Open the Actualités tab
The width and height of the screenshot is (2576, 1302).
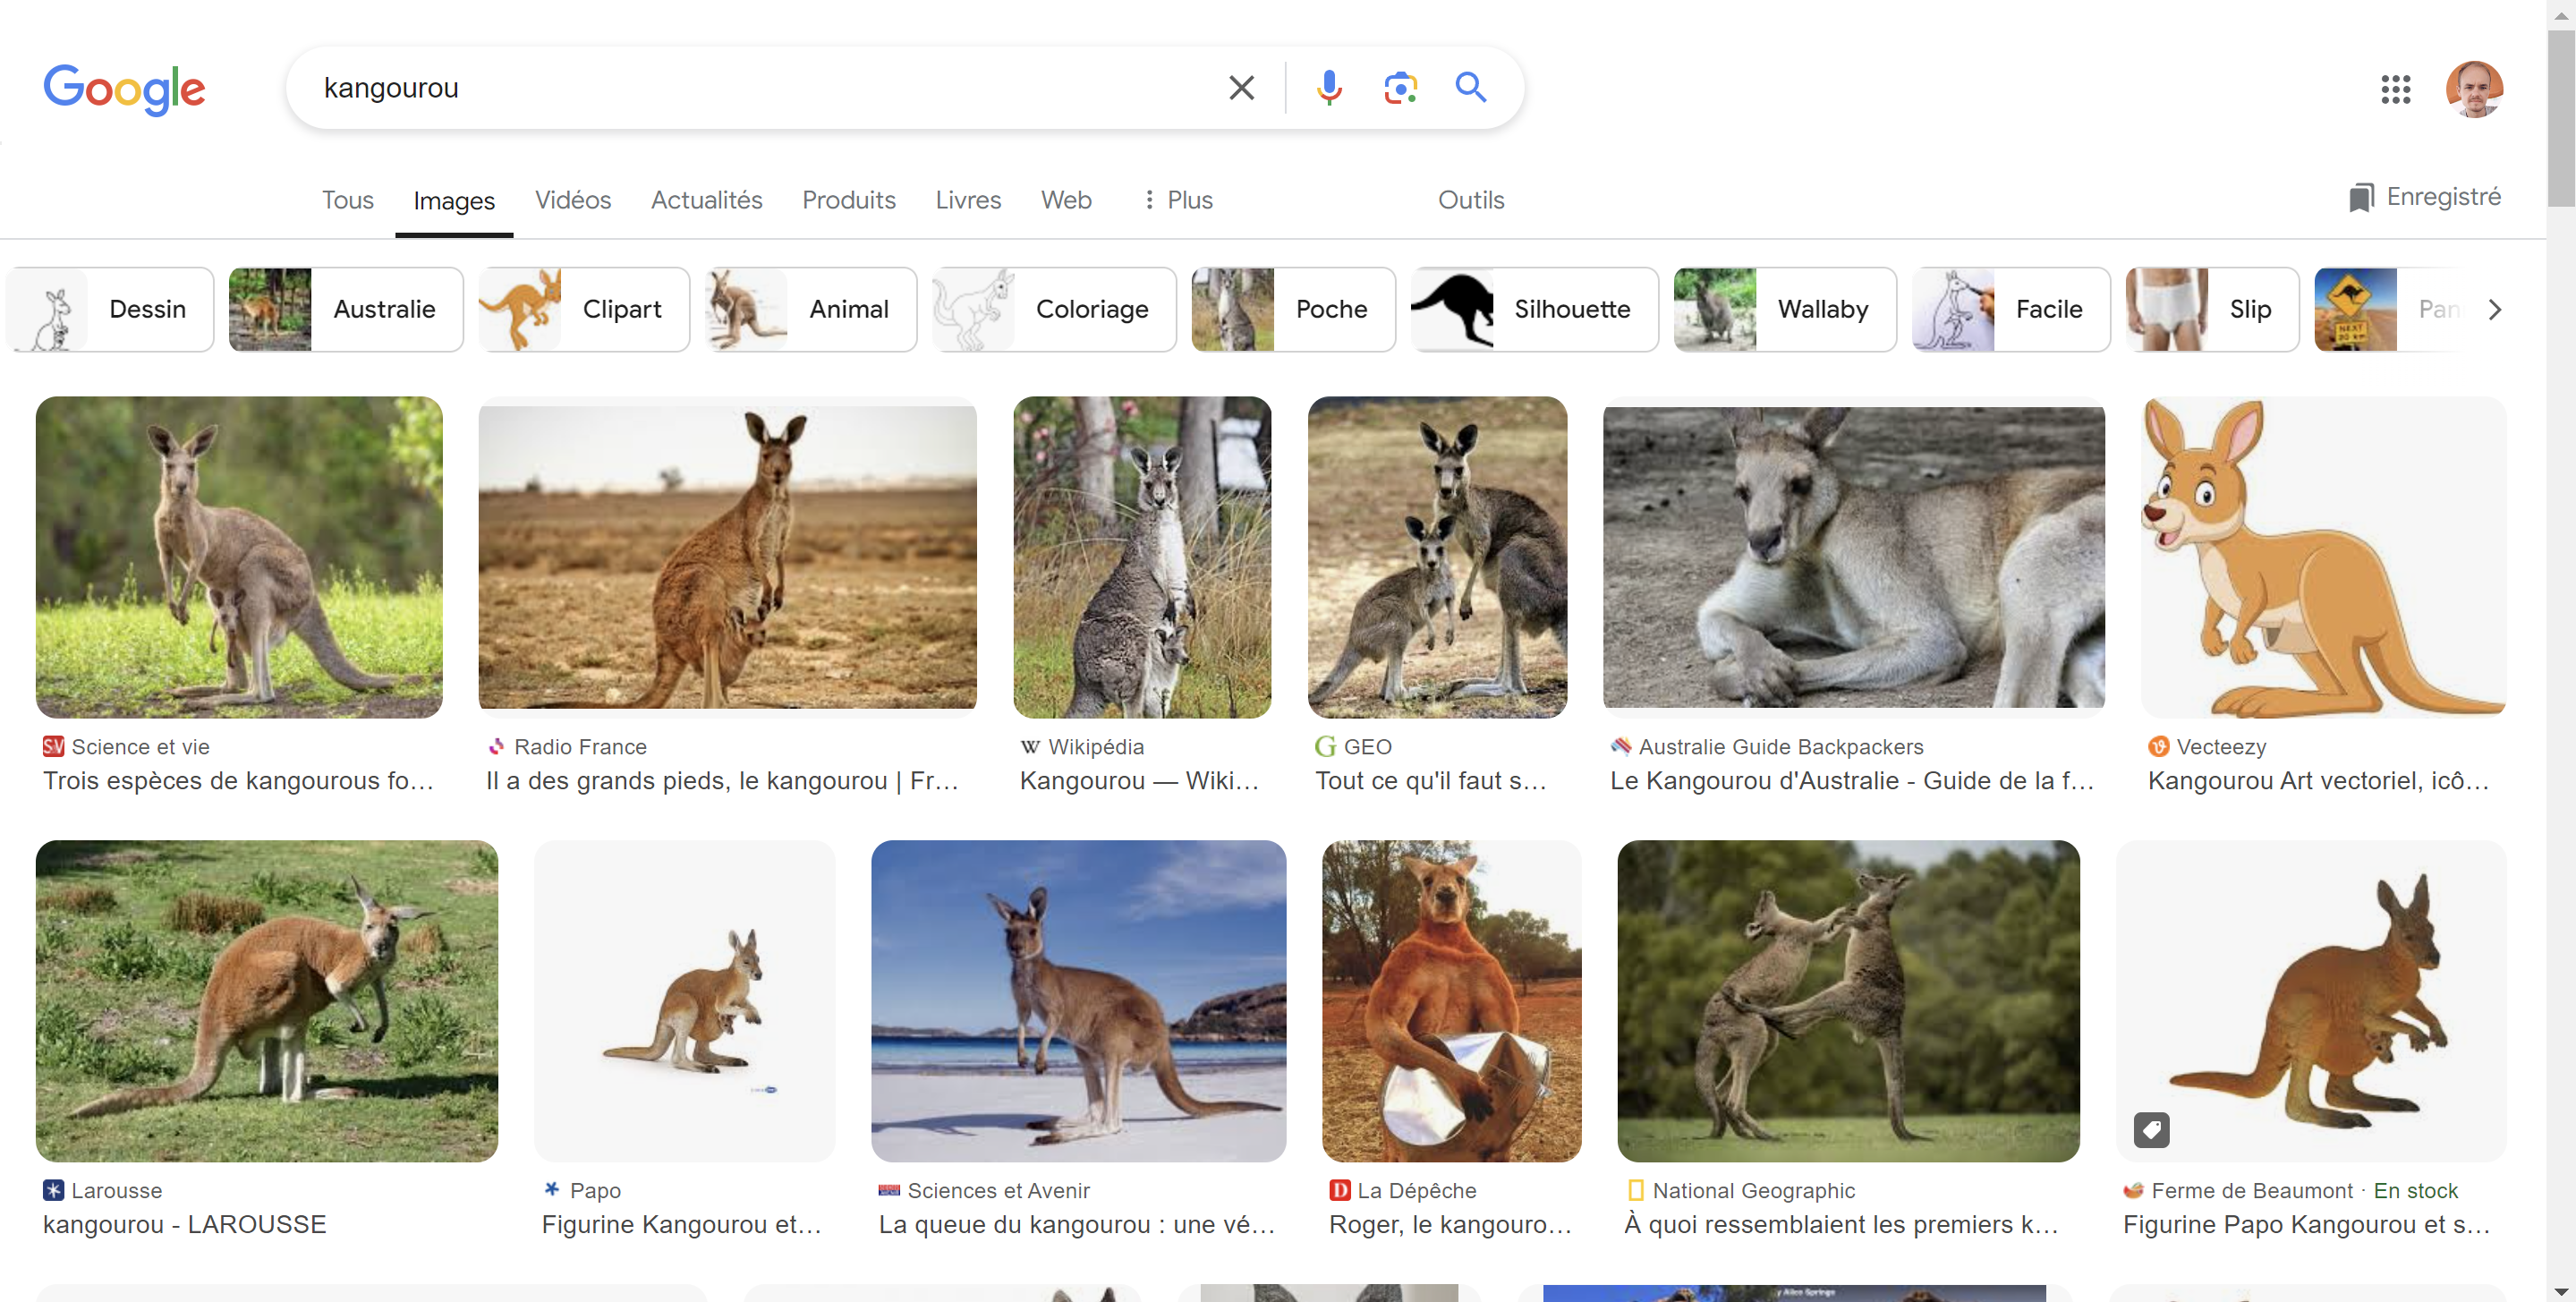coord(706,199)
